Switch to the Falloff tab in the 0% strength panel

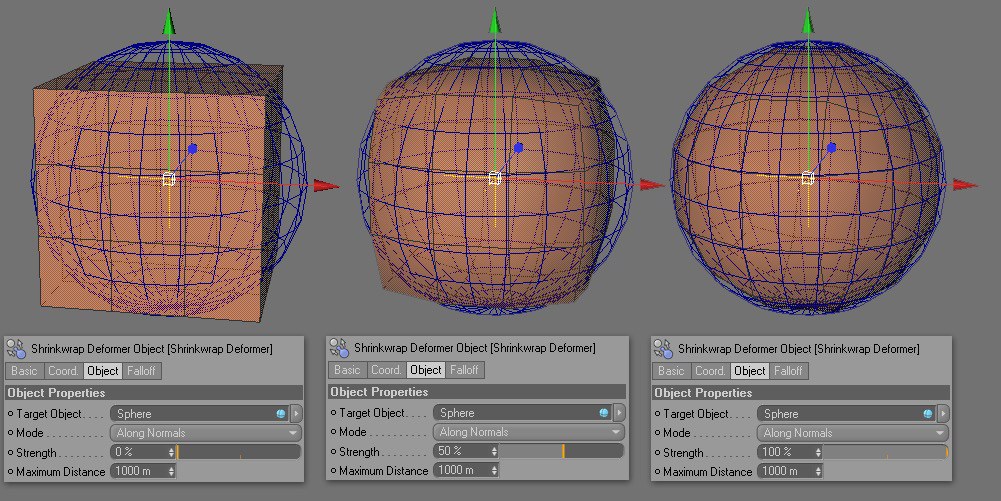[141, 371]
